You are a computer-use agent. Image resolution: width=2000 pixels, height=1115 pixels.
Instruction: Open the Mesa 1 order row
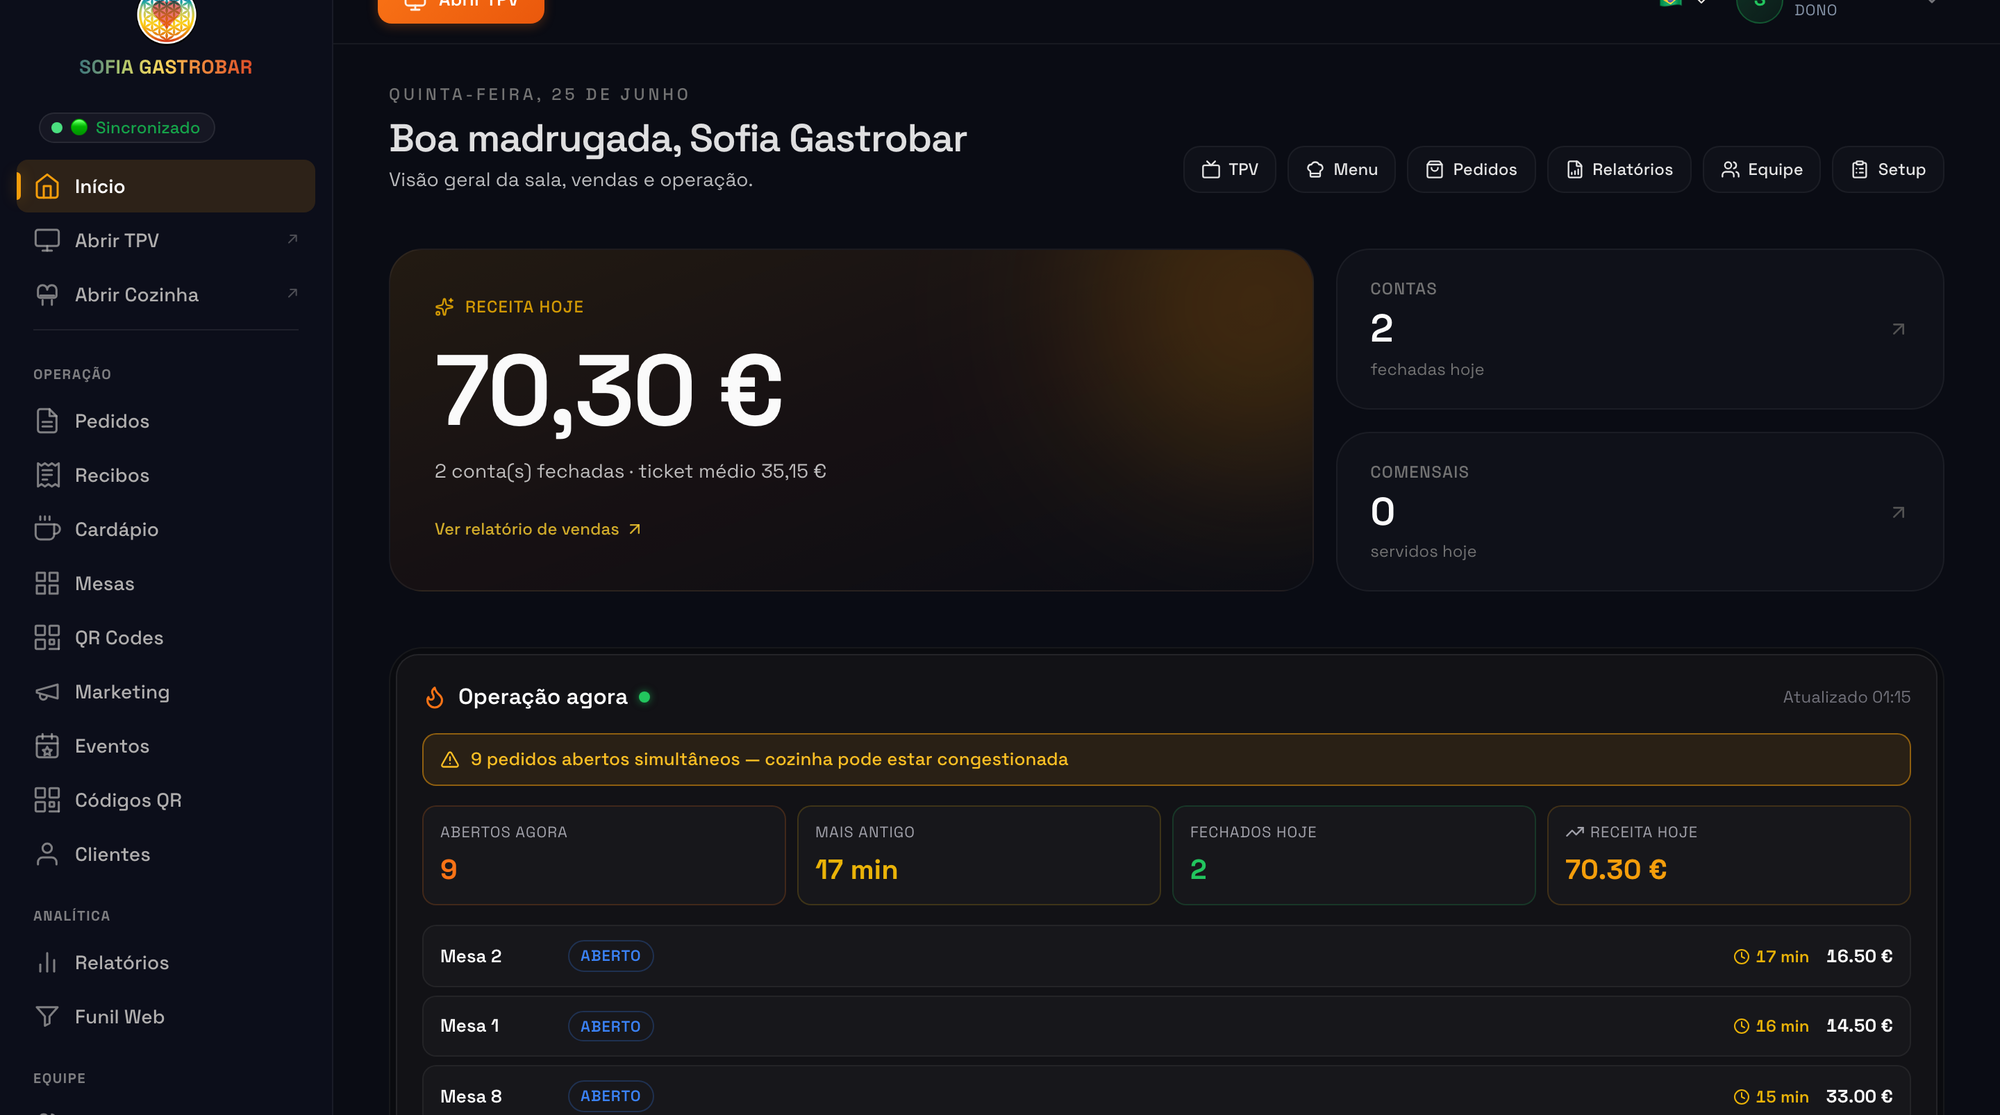pos(1166,1026)
